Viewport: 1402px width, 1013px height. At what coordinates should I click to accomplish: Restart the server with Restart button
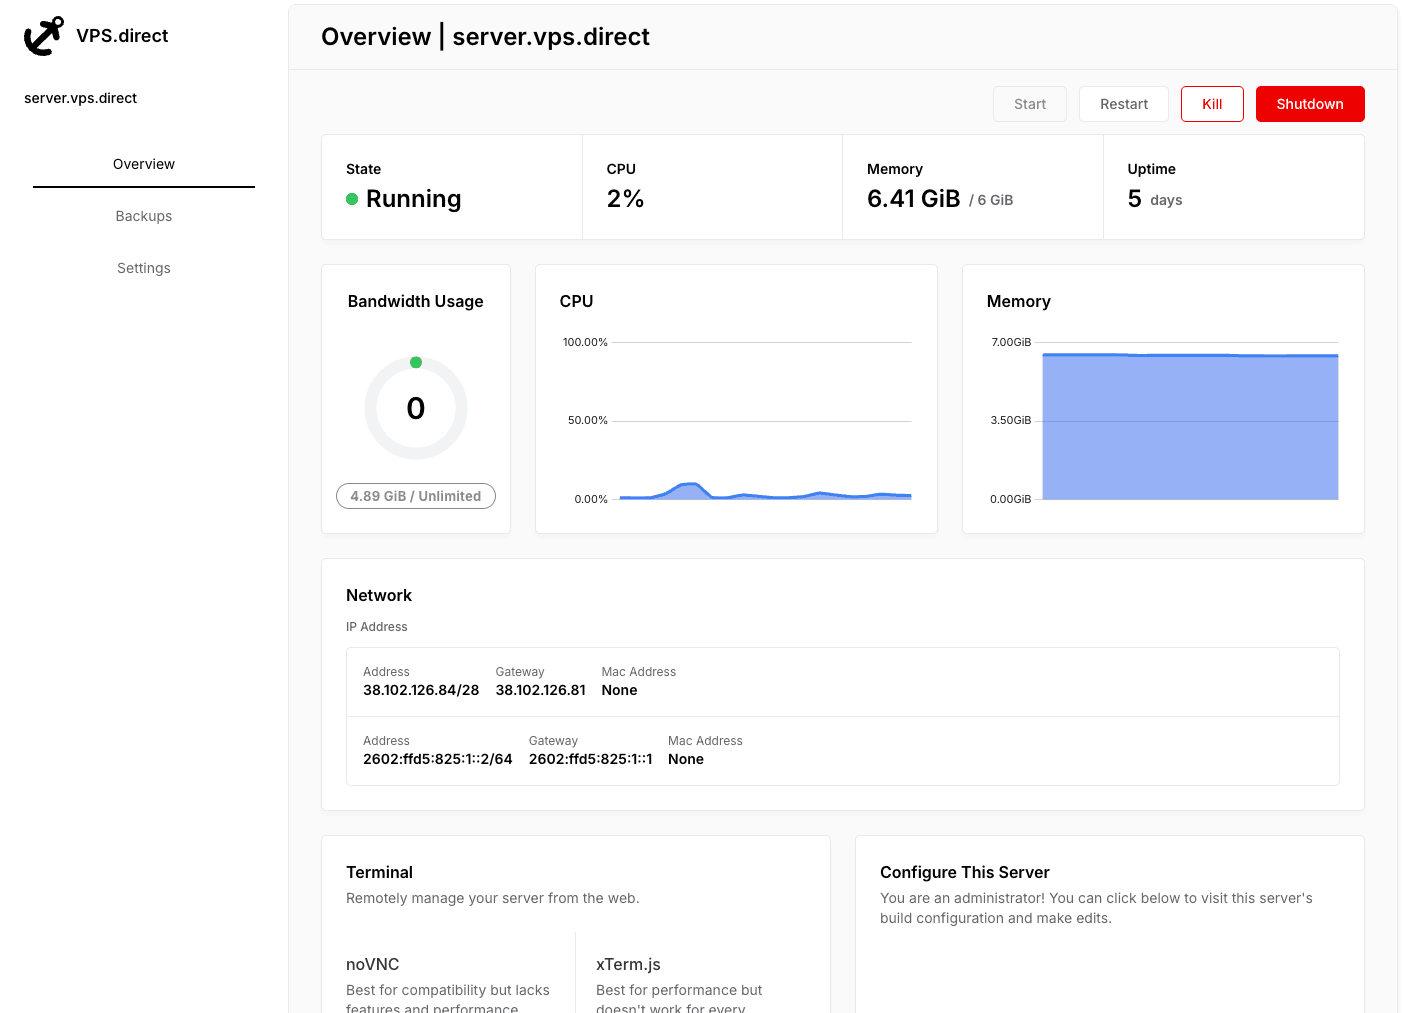click(1123, 104)
